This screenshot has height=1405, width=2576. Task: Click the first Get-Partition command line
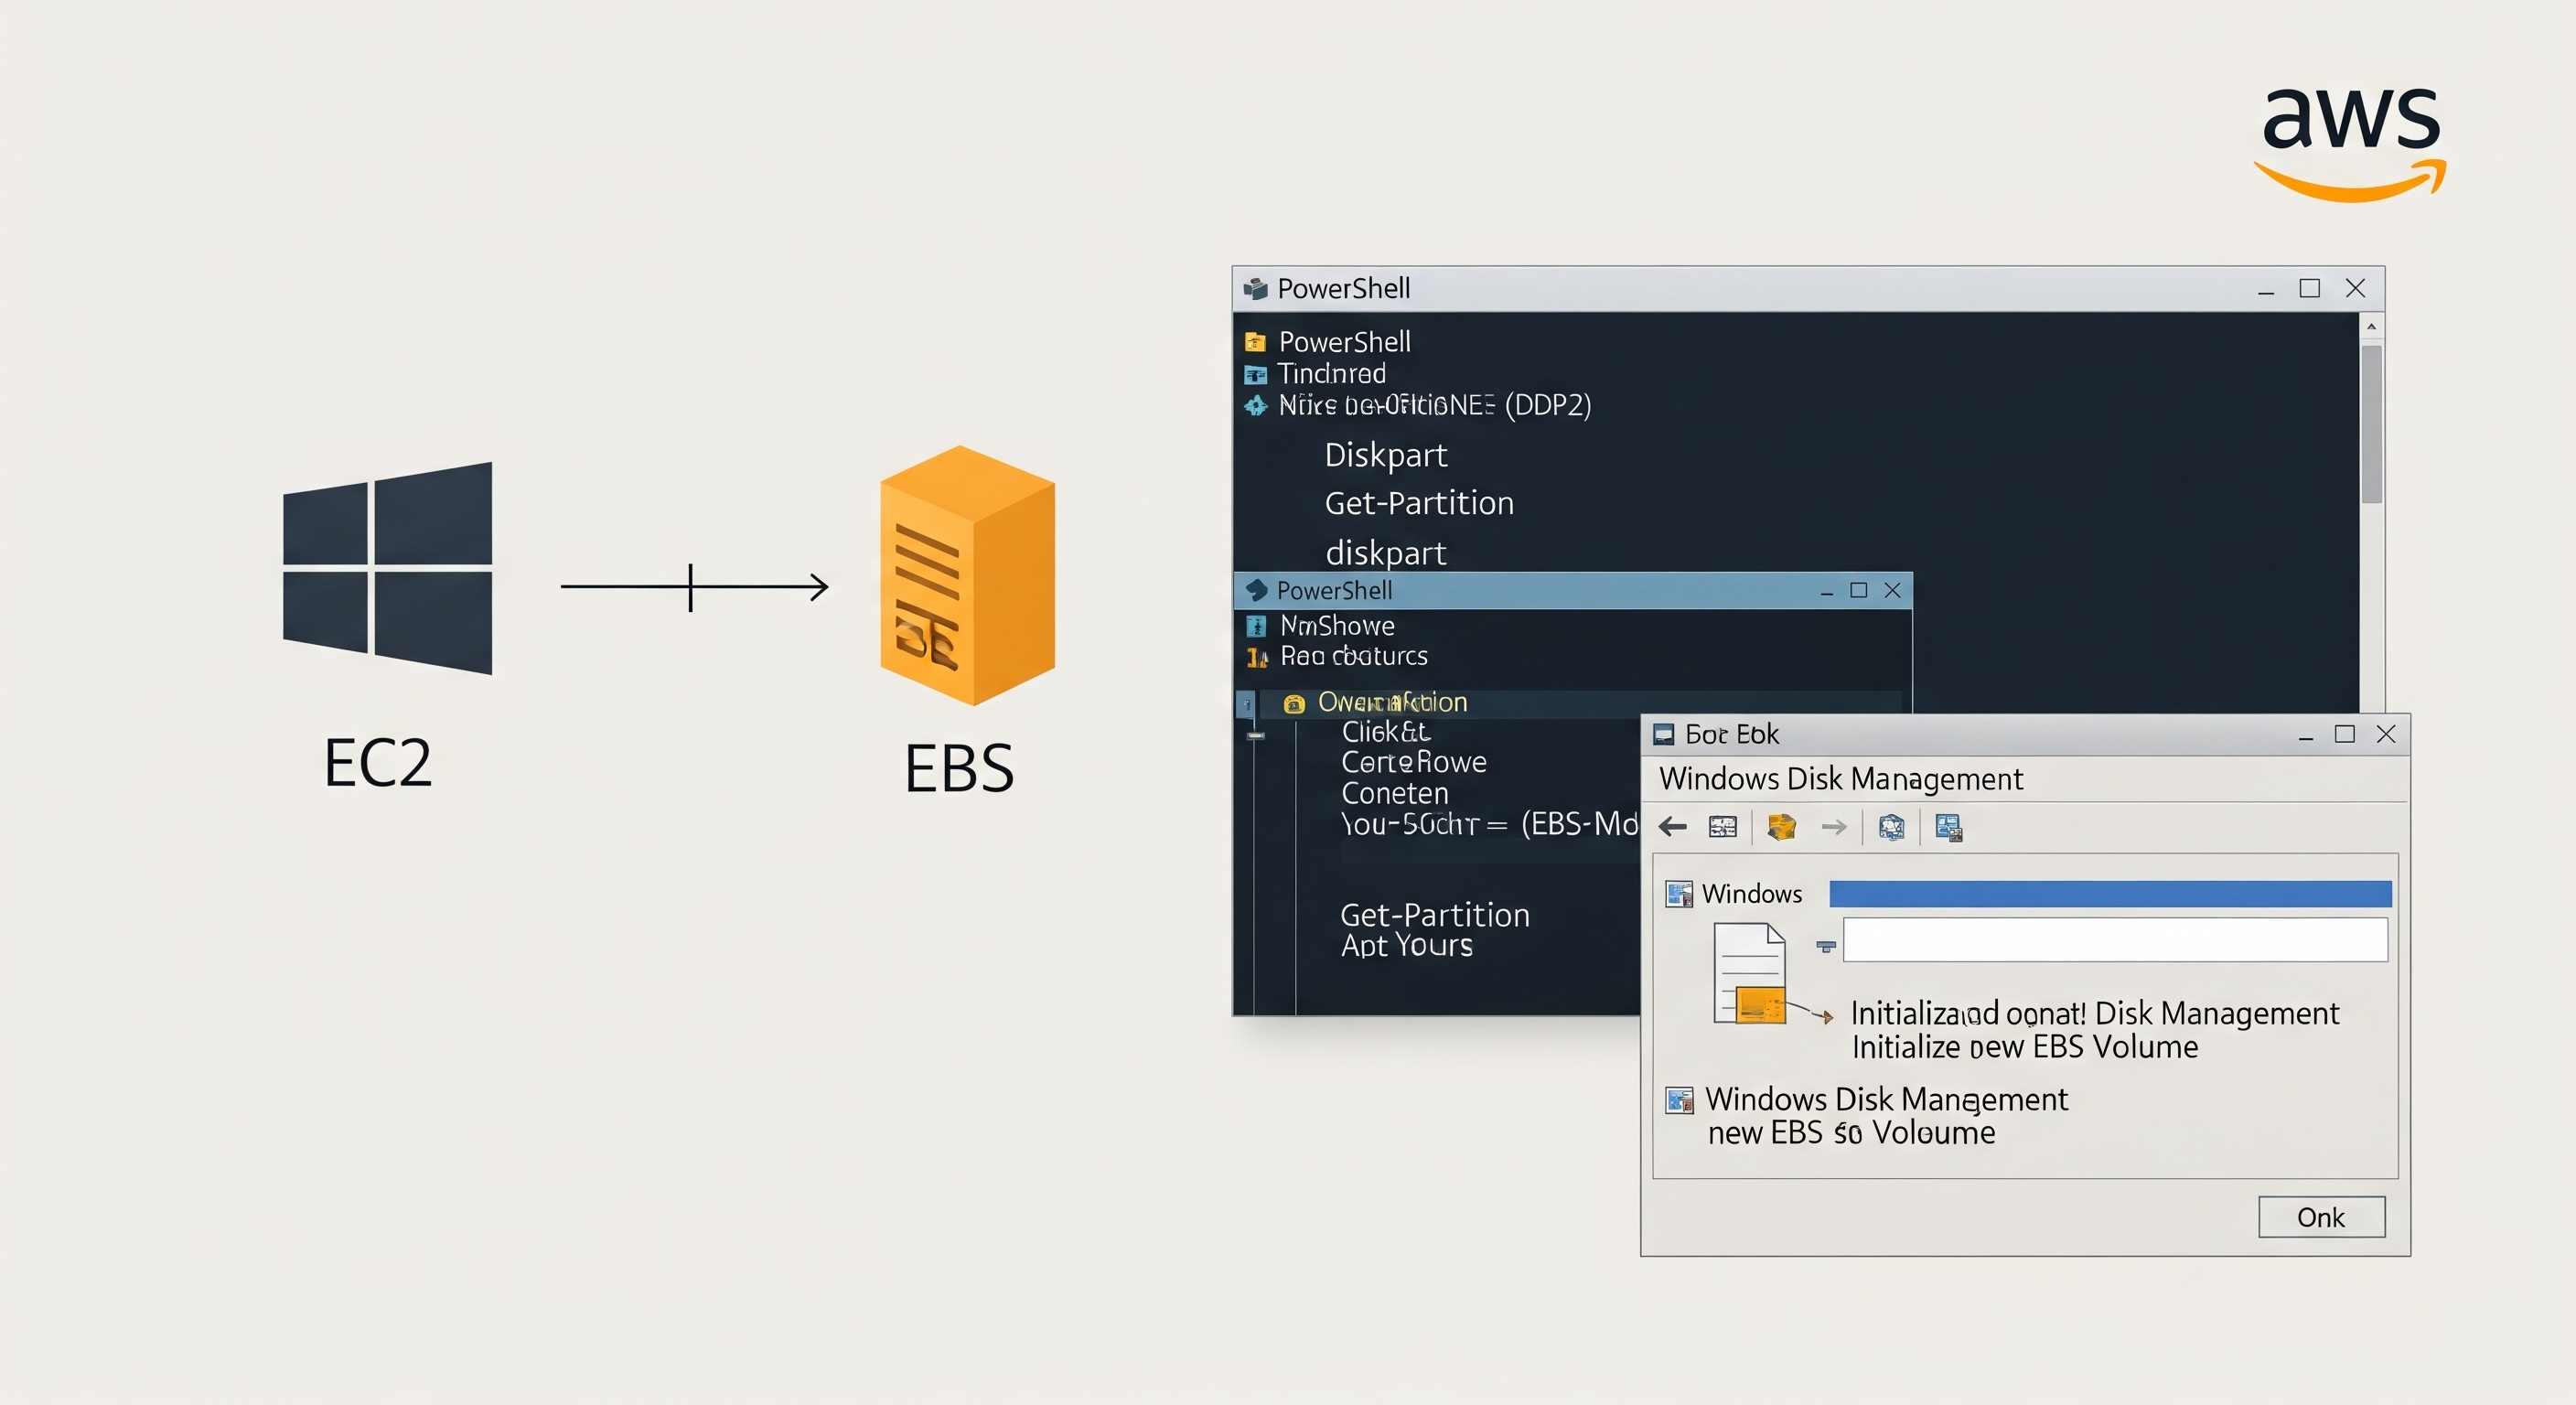click(x=1418, y=503)
